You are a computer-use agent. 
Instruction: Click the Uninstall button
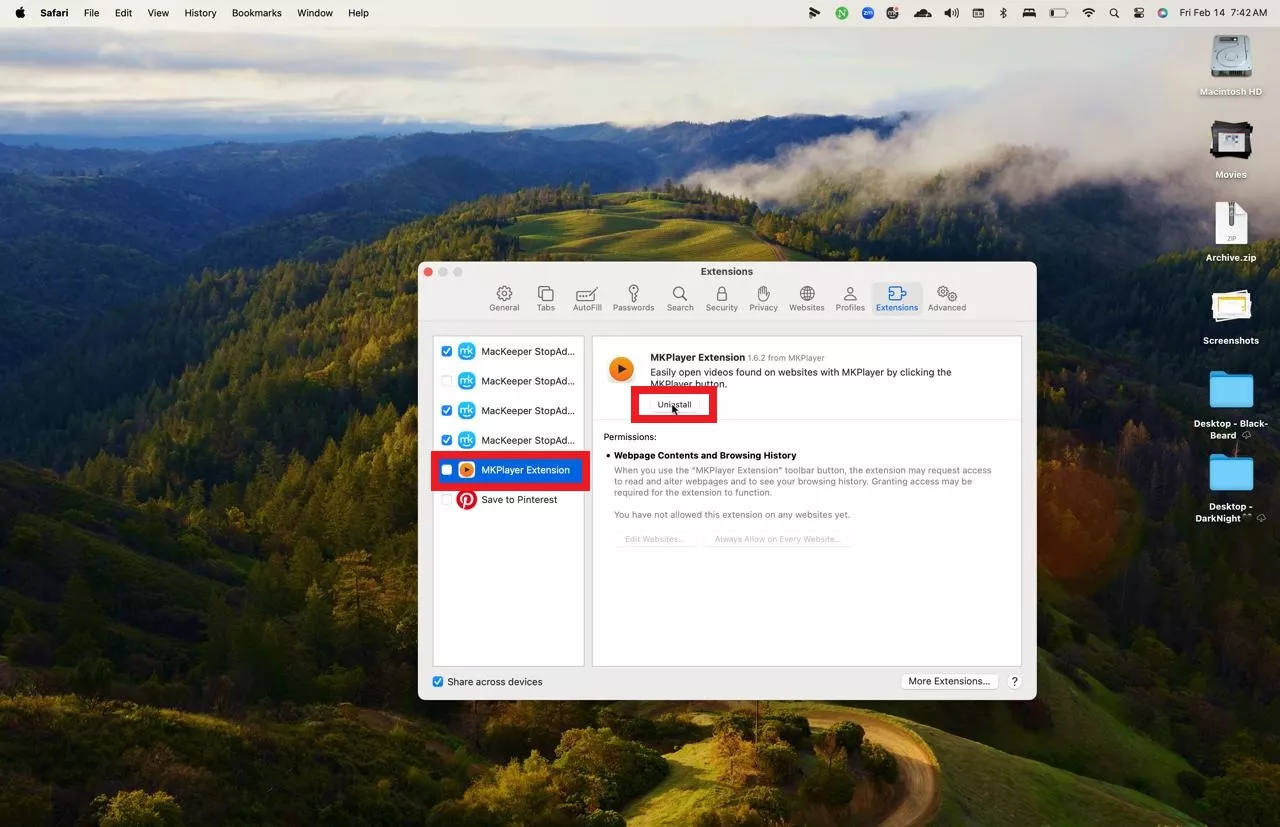click(674, 405)
